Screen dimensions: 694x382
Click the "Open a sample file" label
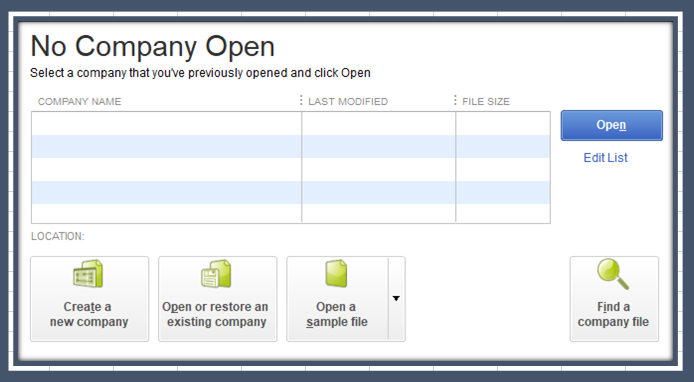click(336, 314)
